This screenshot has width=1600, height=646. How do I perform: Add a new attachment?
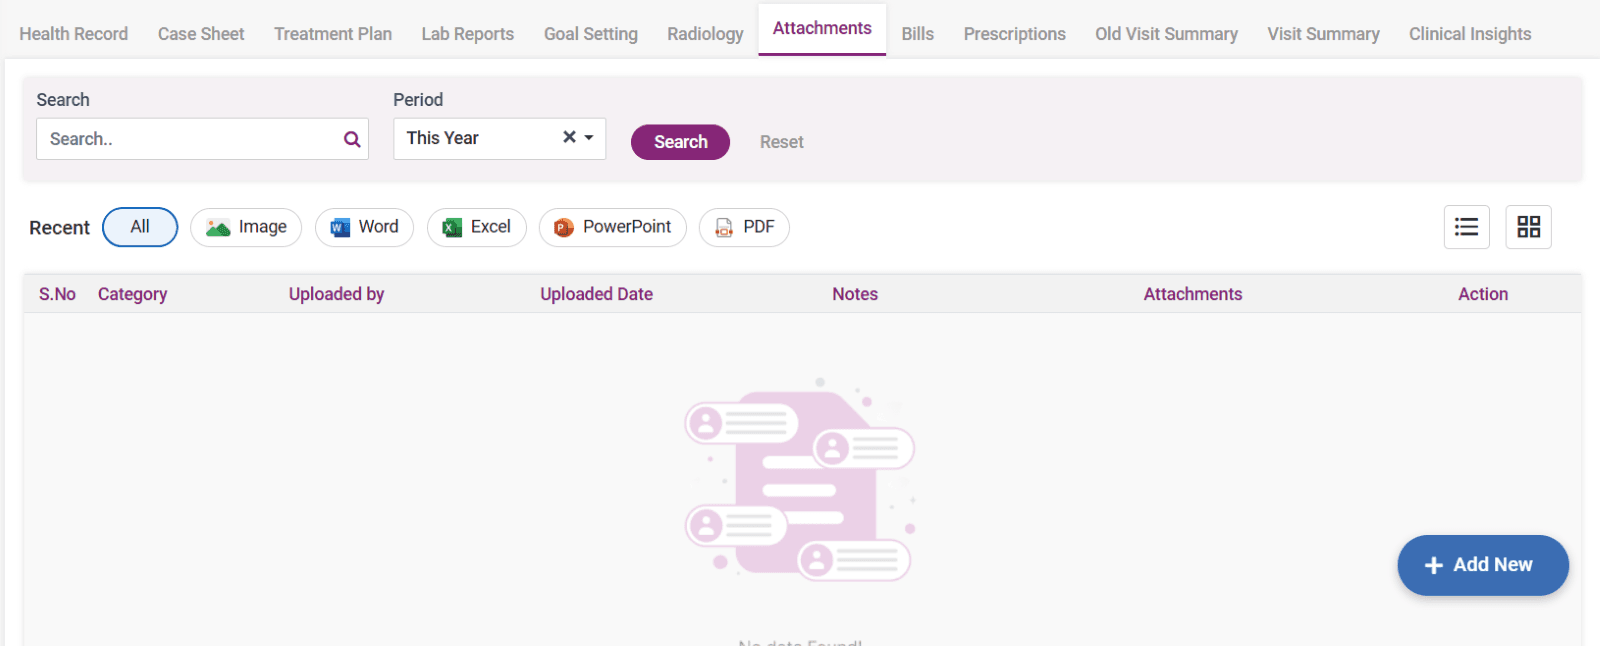click(1482, 565)
